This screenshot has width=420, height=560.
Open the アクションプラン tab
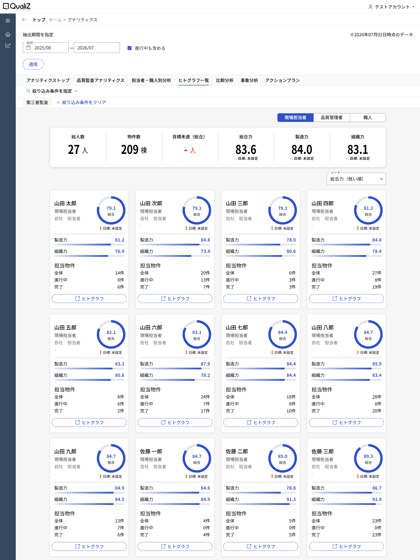pyautogui.click(x=282, y=80)
